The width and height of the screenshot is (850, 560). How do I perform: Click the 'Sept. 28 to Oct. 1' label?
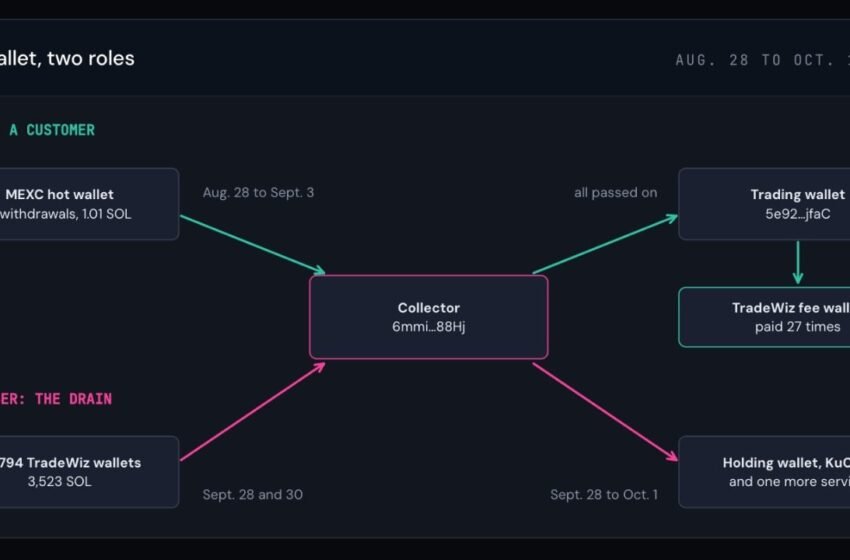[604, 494]
